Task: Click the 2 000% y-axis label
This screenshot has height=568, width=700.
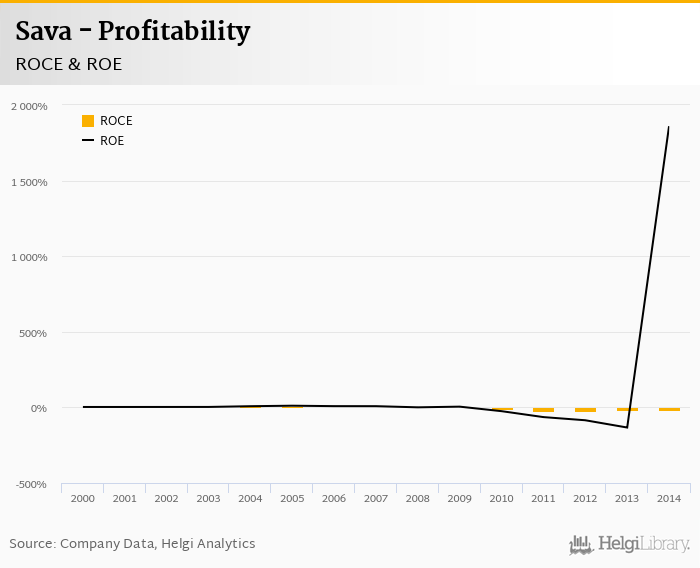Action: pyautogui.click(x=29, y=106)
